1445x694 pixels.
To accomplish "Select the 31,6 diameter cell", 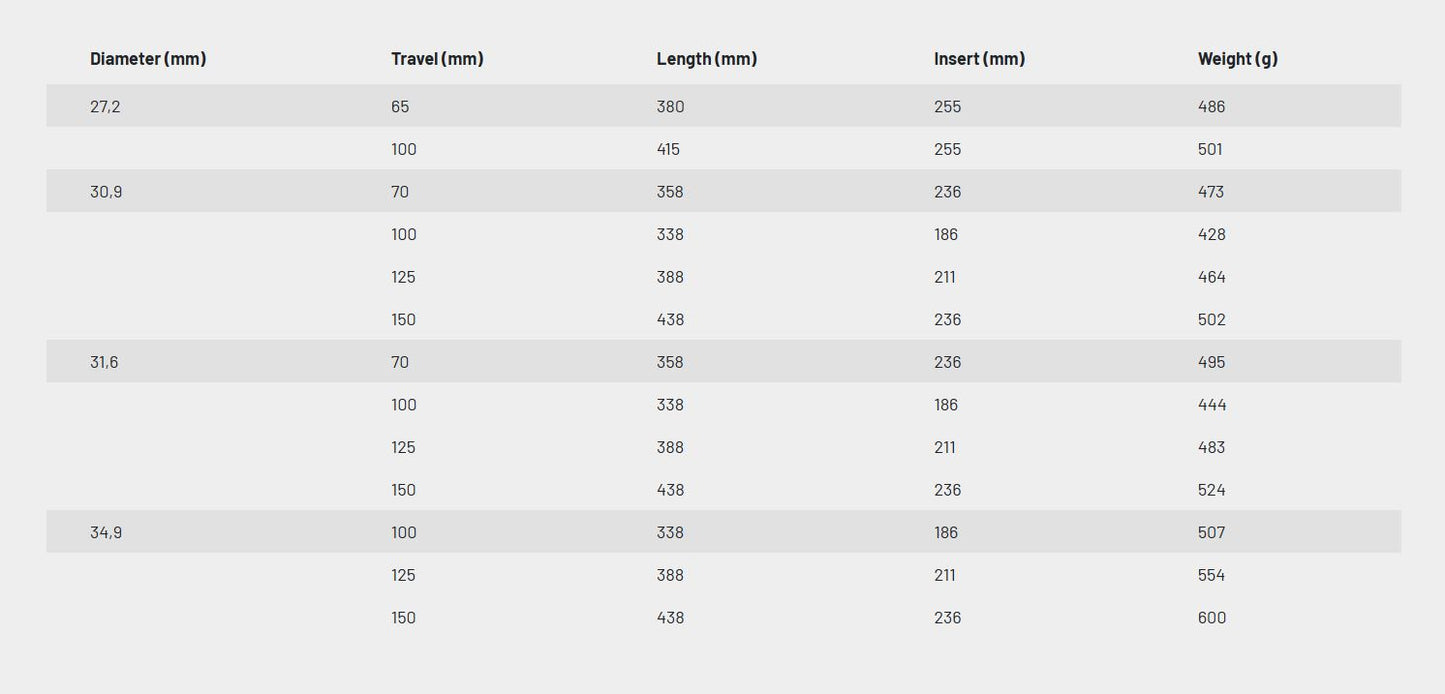I will pos(104,362).
